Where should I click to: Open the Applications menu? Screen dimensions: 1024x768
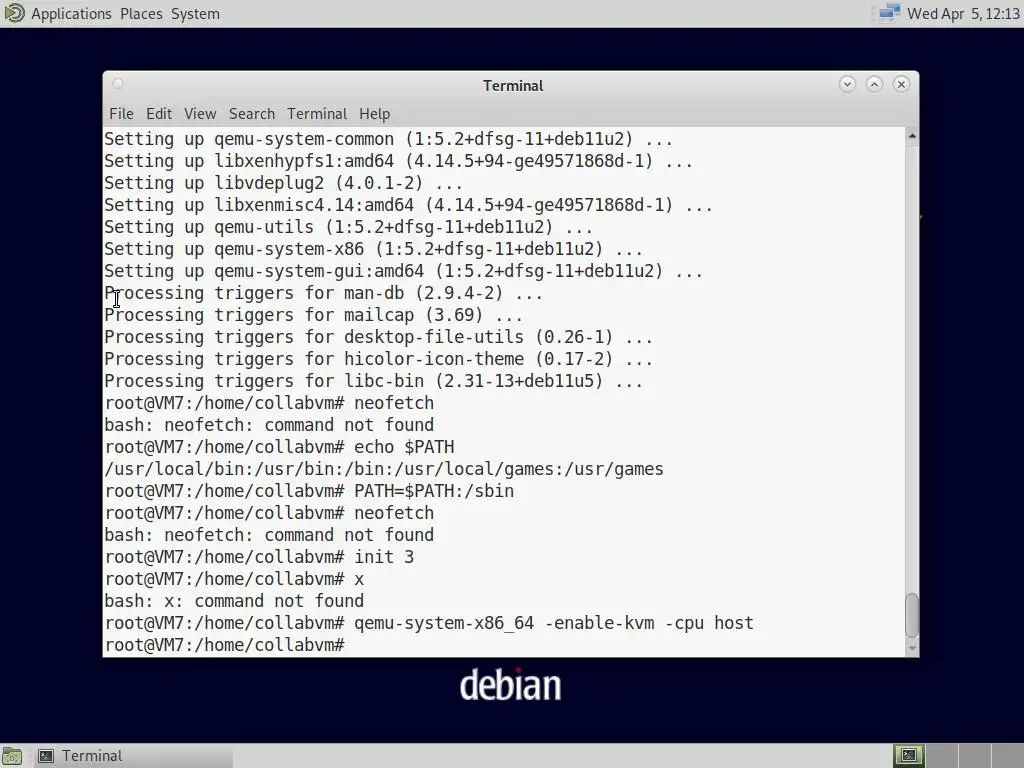pos(71,14)
